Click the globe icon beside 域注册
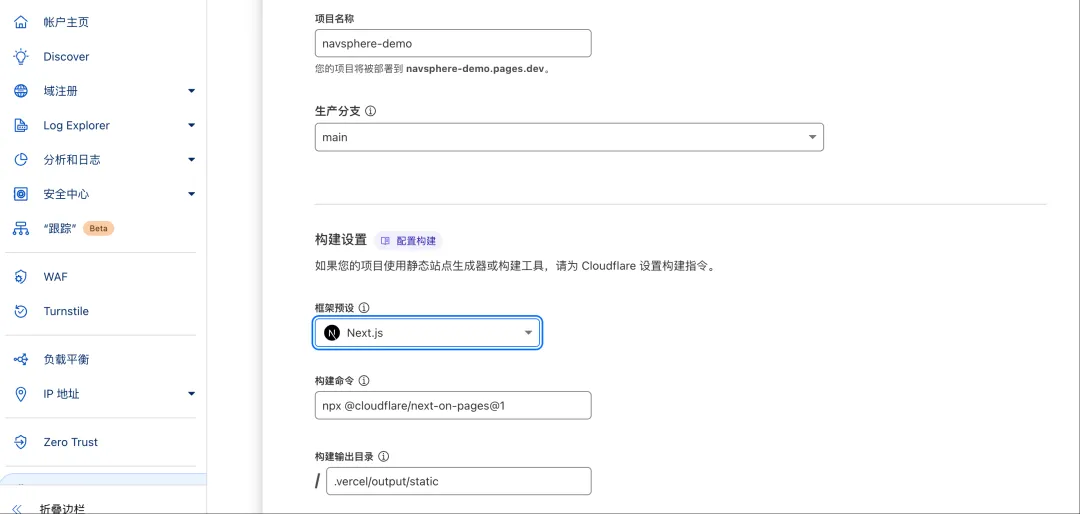 21,91
